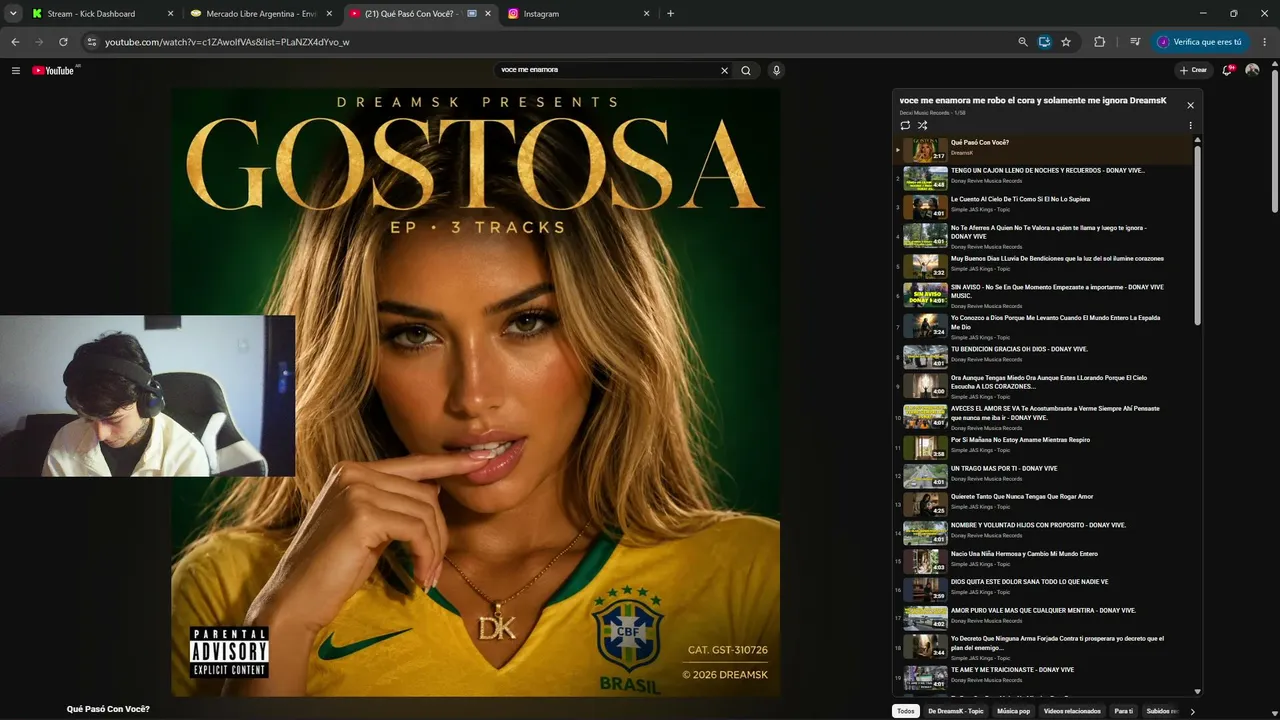
Task: Bookmark this page with the star icon
Action: (1066, 42)
